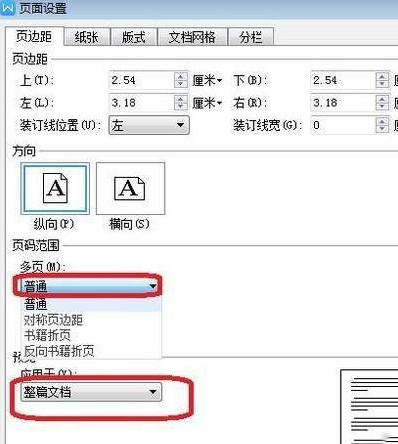This screenshot has height=444, width=398.
Task: Click the 左(L) margin input field
Action: pyautogui.click(x=141, y=103)
